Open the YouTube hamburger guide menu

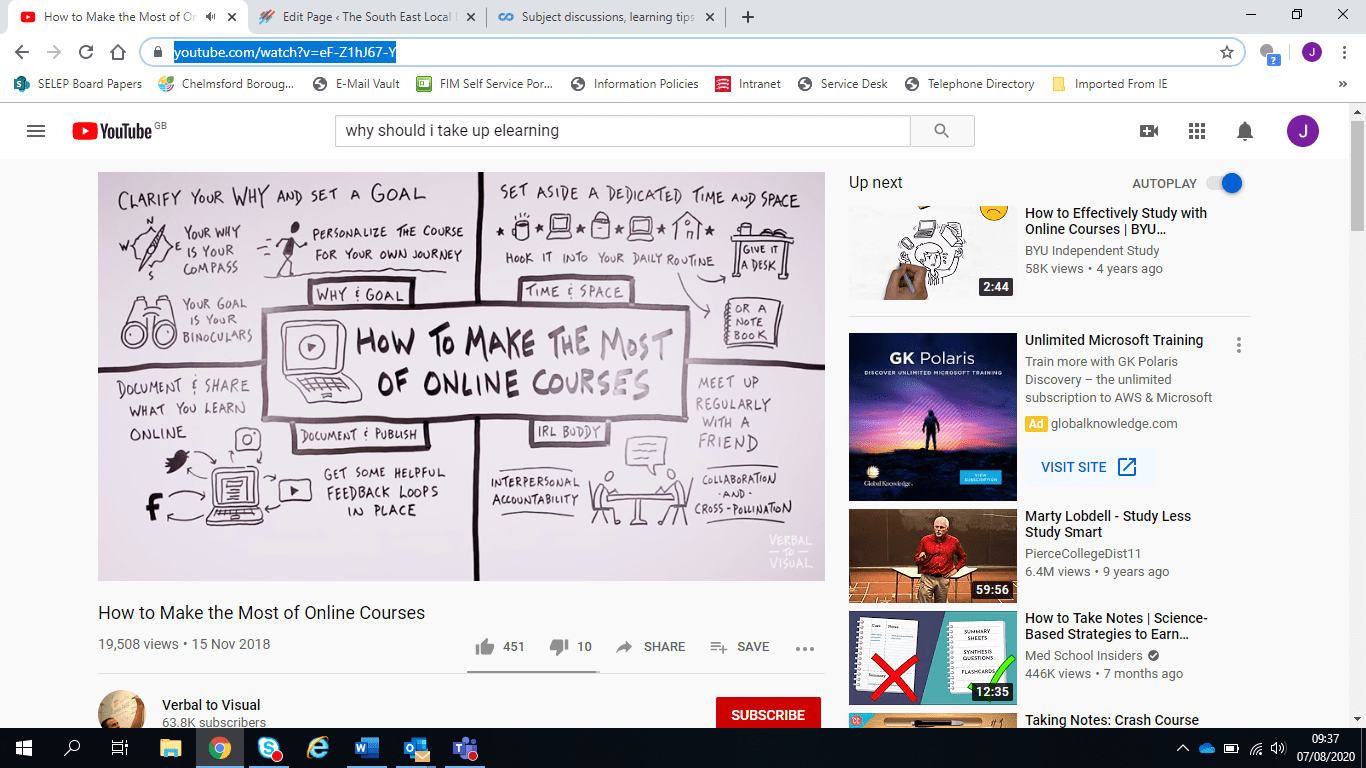pos(36,131)
